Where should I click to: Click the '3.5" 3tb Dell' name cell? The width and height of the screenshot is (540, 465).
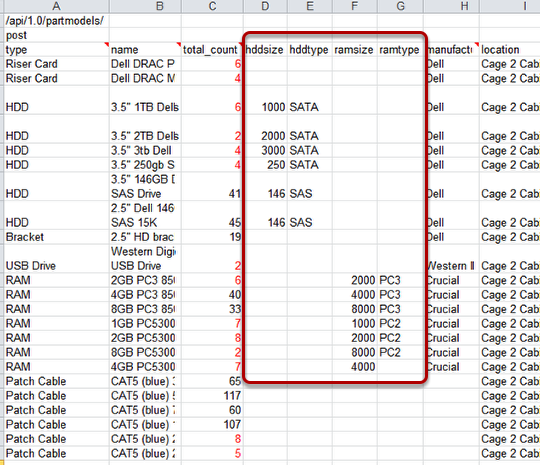click(145, 151)
